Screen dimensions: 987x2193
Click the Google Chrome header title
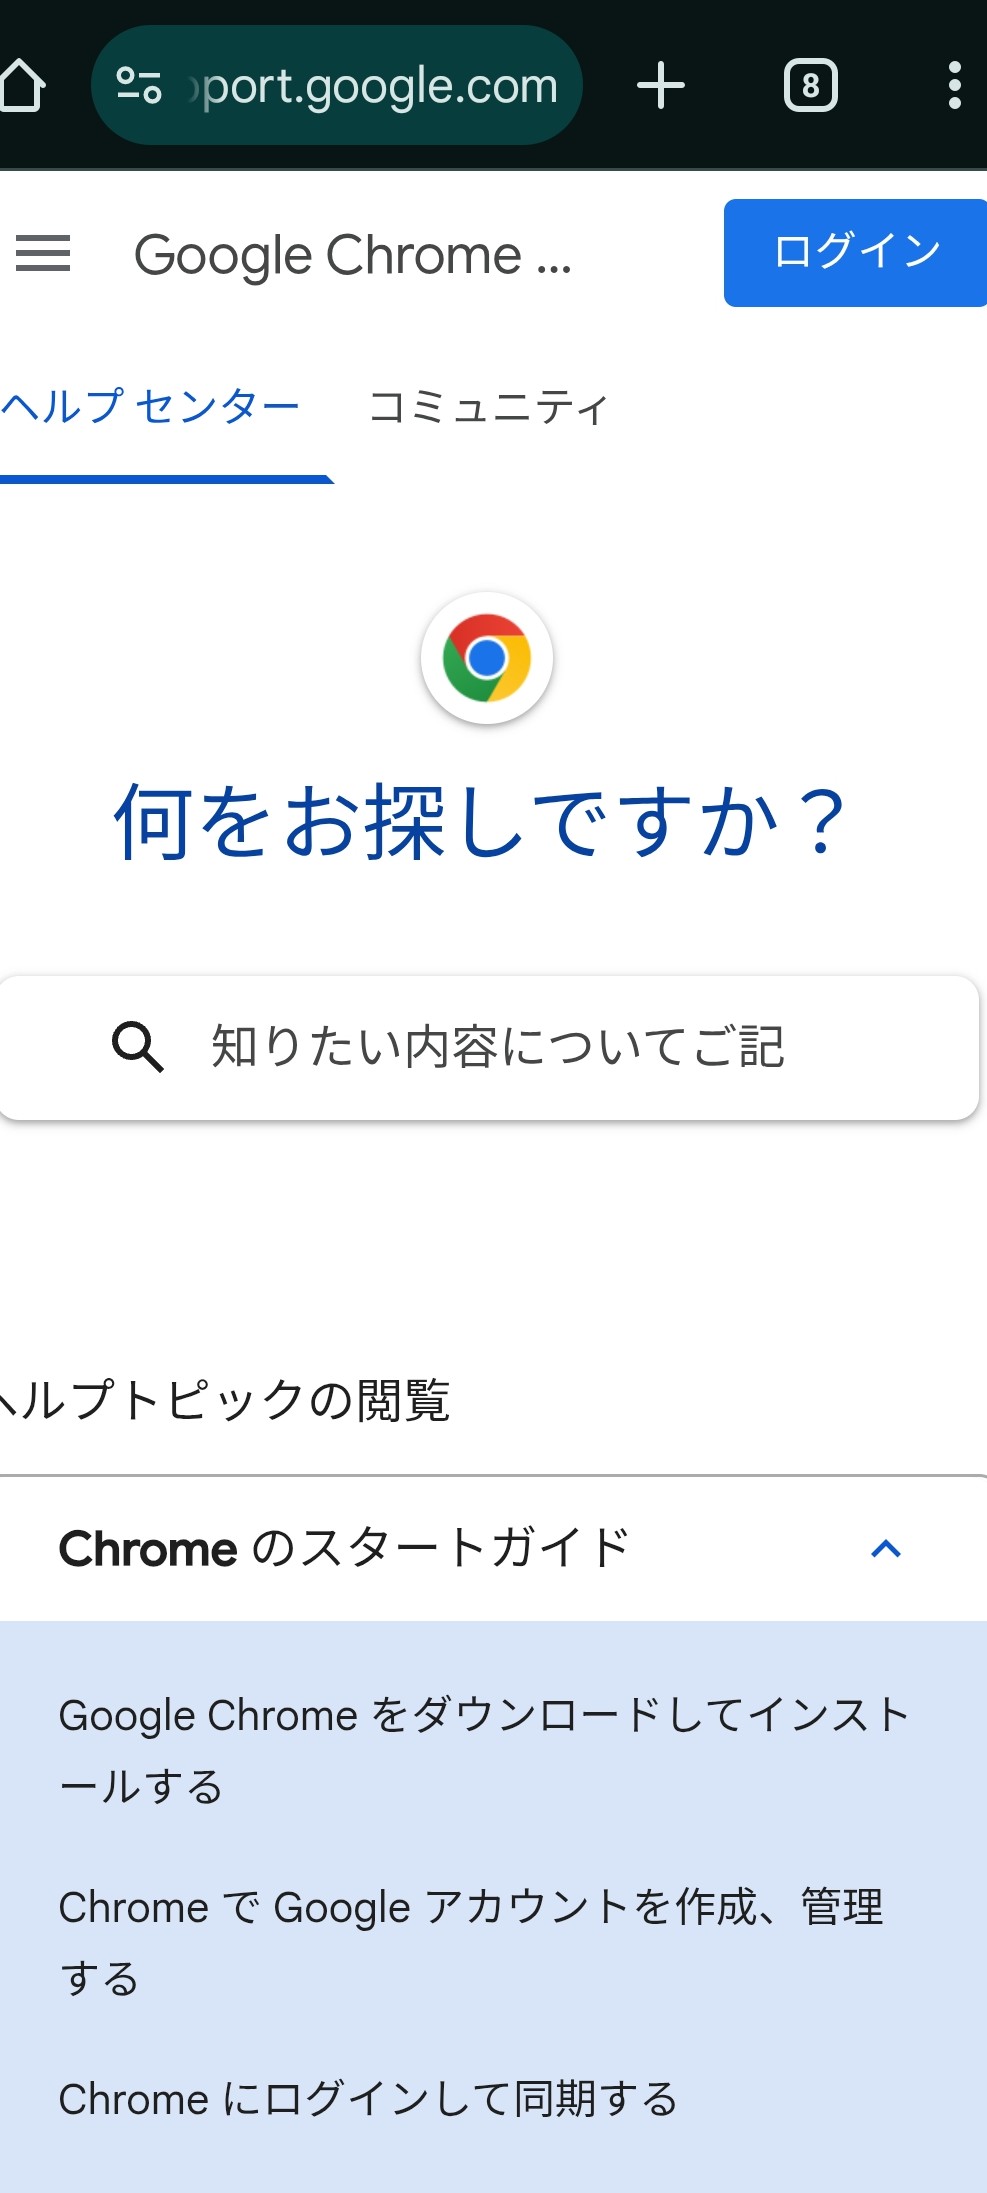[x=352, y=256]
